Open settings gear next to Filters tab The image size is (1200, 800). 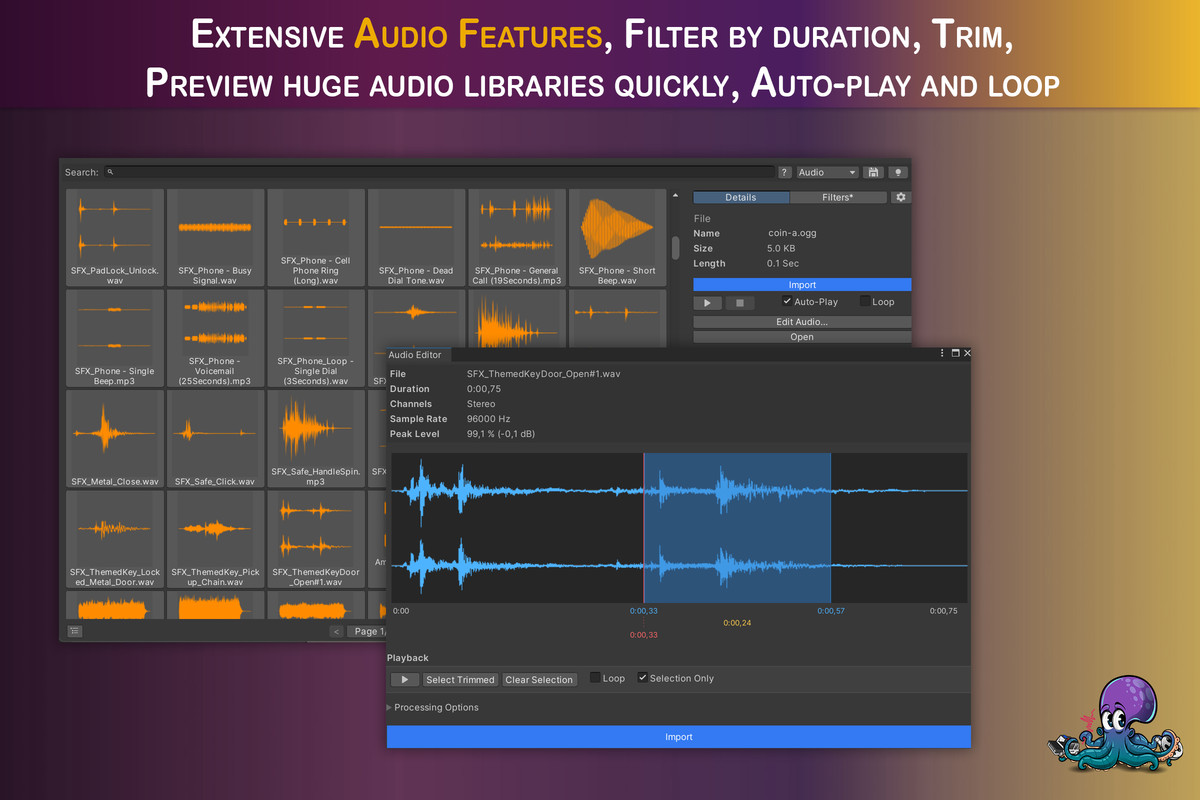901,198
